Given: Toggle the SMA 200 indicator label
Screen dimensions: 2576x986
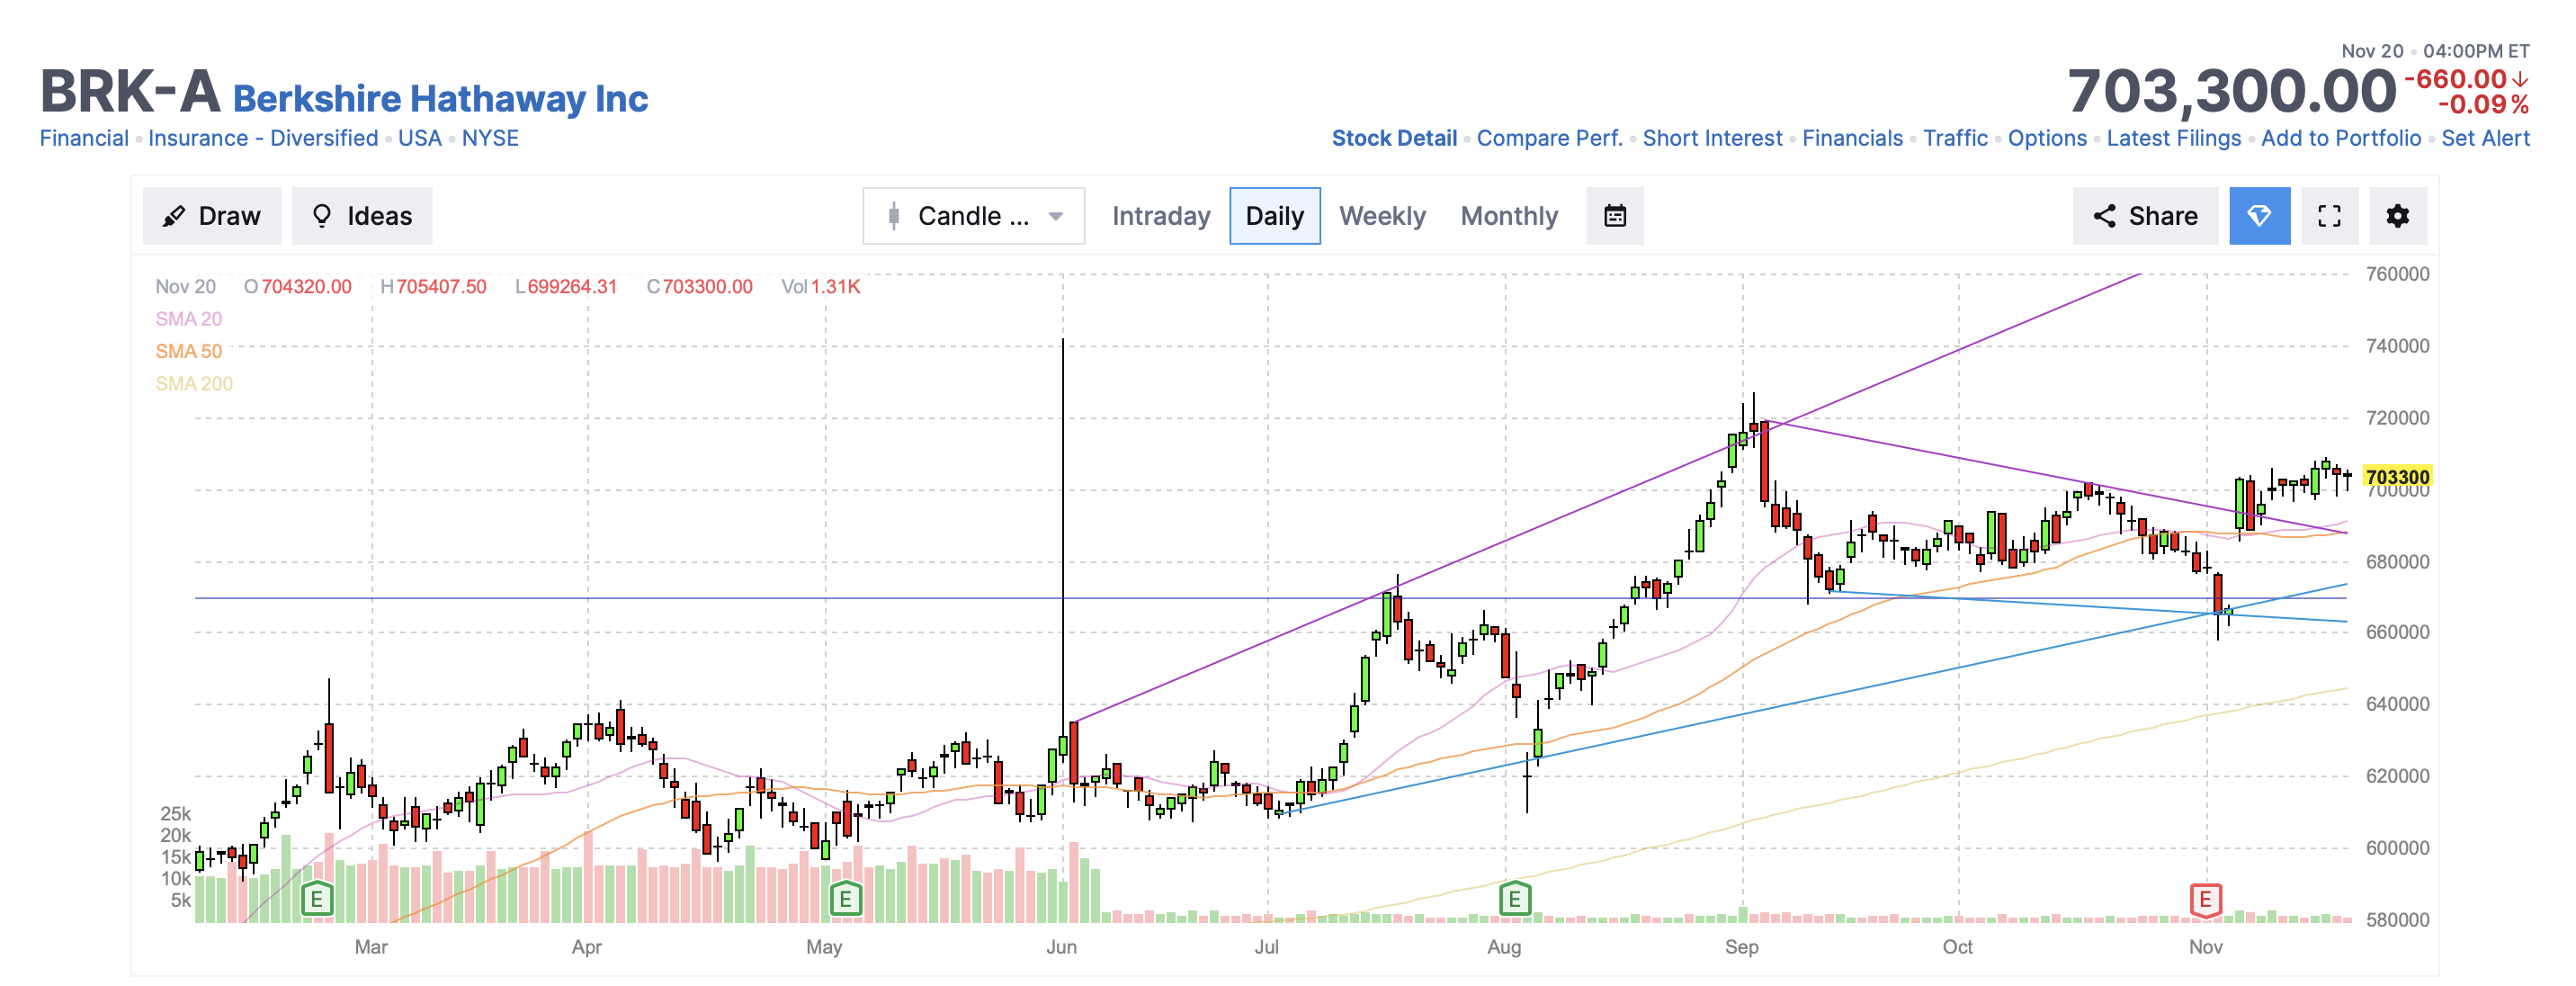Looking at the screenshot, I should pyautogui.click(x=193, y=384).
